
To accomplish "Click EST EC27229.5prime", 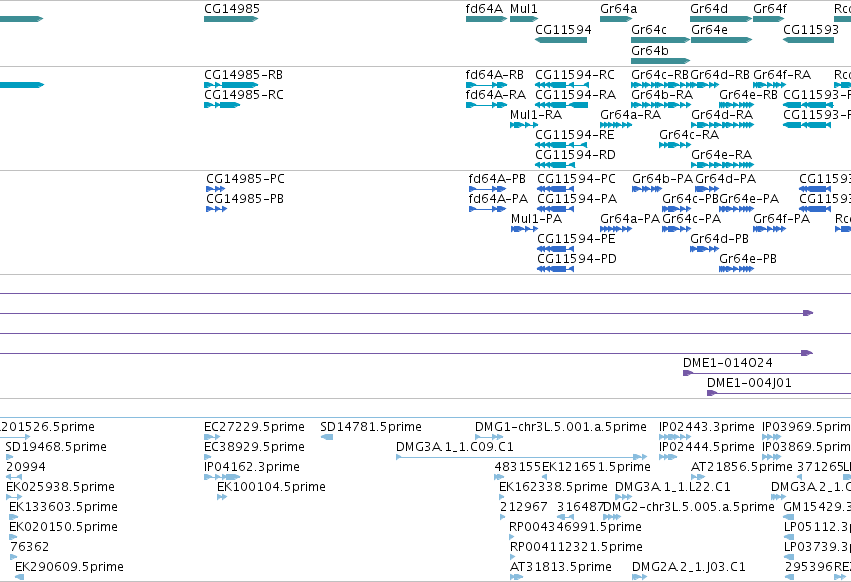I will click(212, 437).
